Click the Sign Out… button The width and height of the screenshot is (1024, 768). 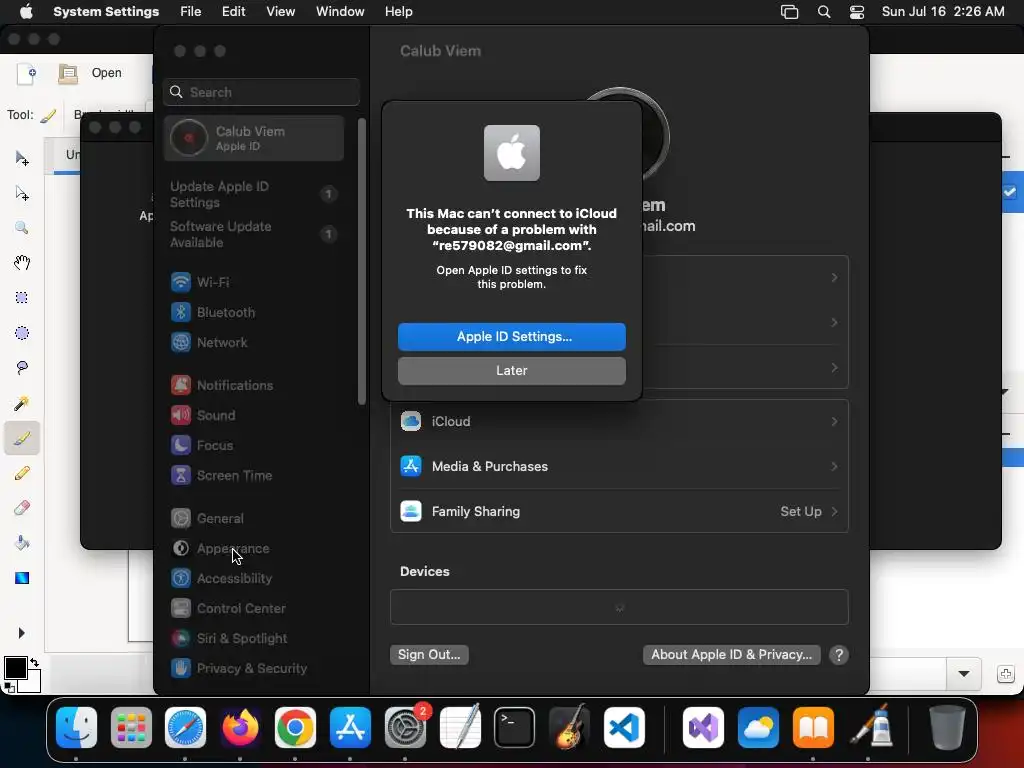[x=429, y=654]
